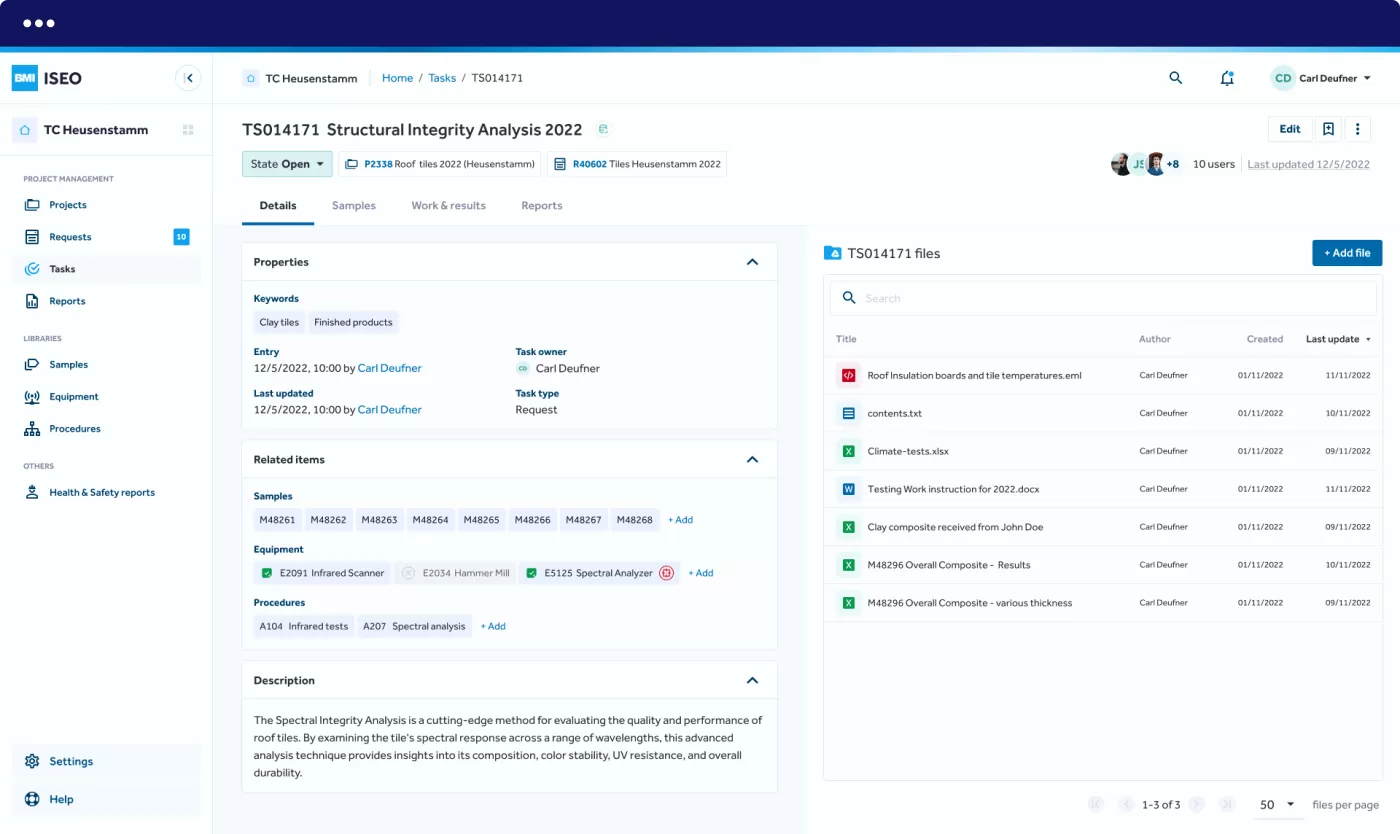Click the Add file button
The height and width of the screenshot is (834, 1400).
(1346, 253)
